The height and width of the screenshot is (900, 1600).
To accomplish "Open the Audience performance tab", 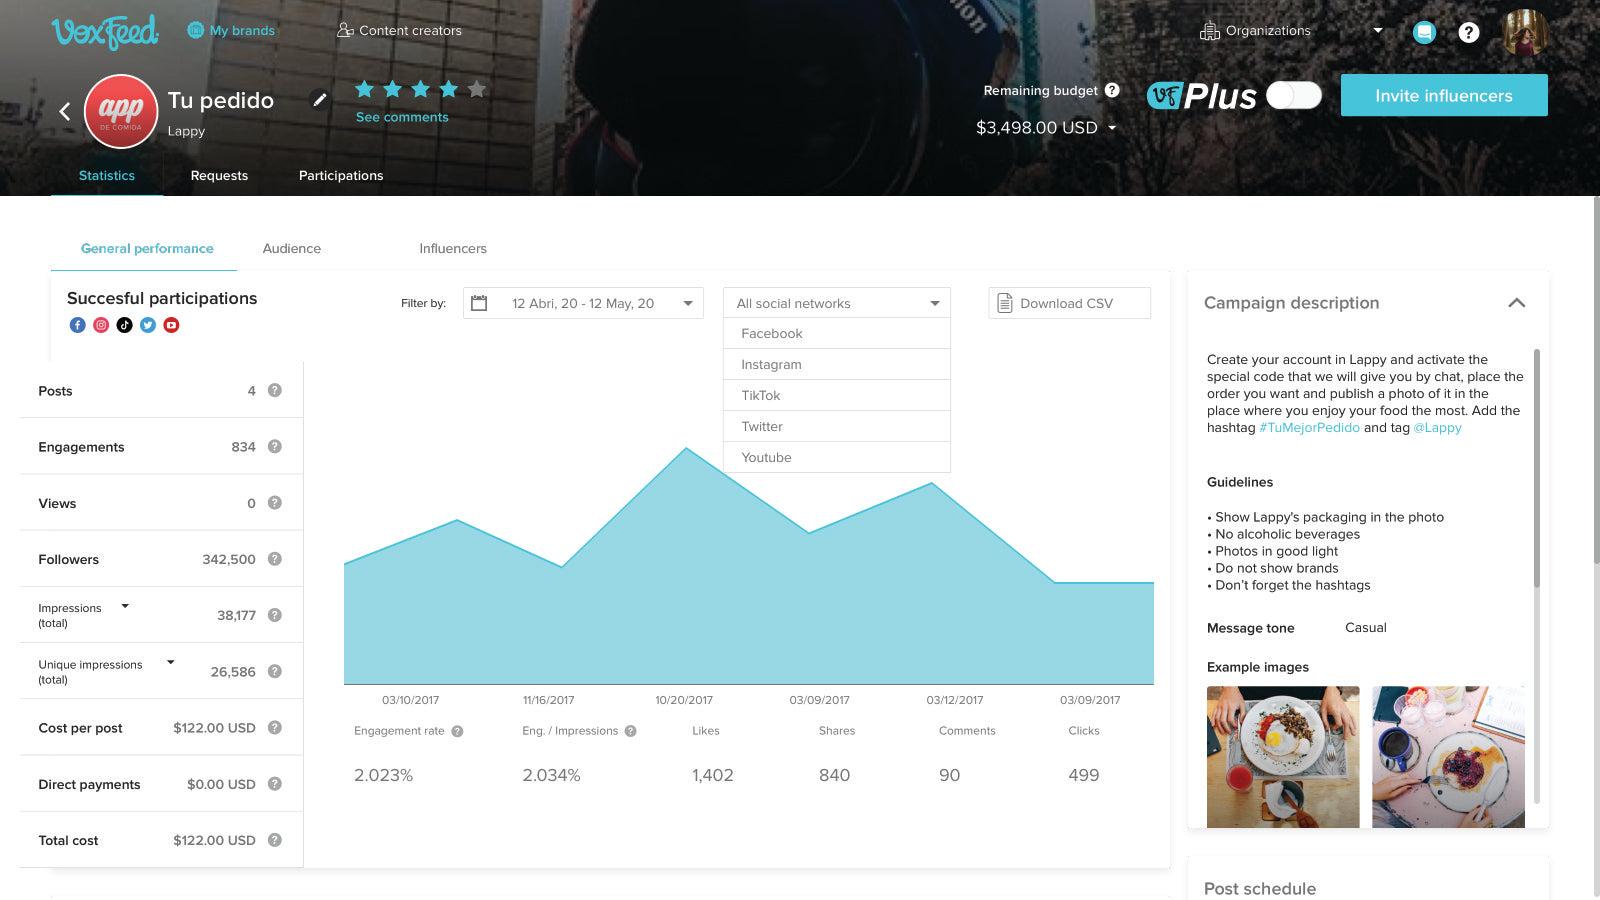I will [291, 248].
